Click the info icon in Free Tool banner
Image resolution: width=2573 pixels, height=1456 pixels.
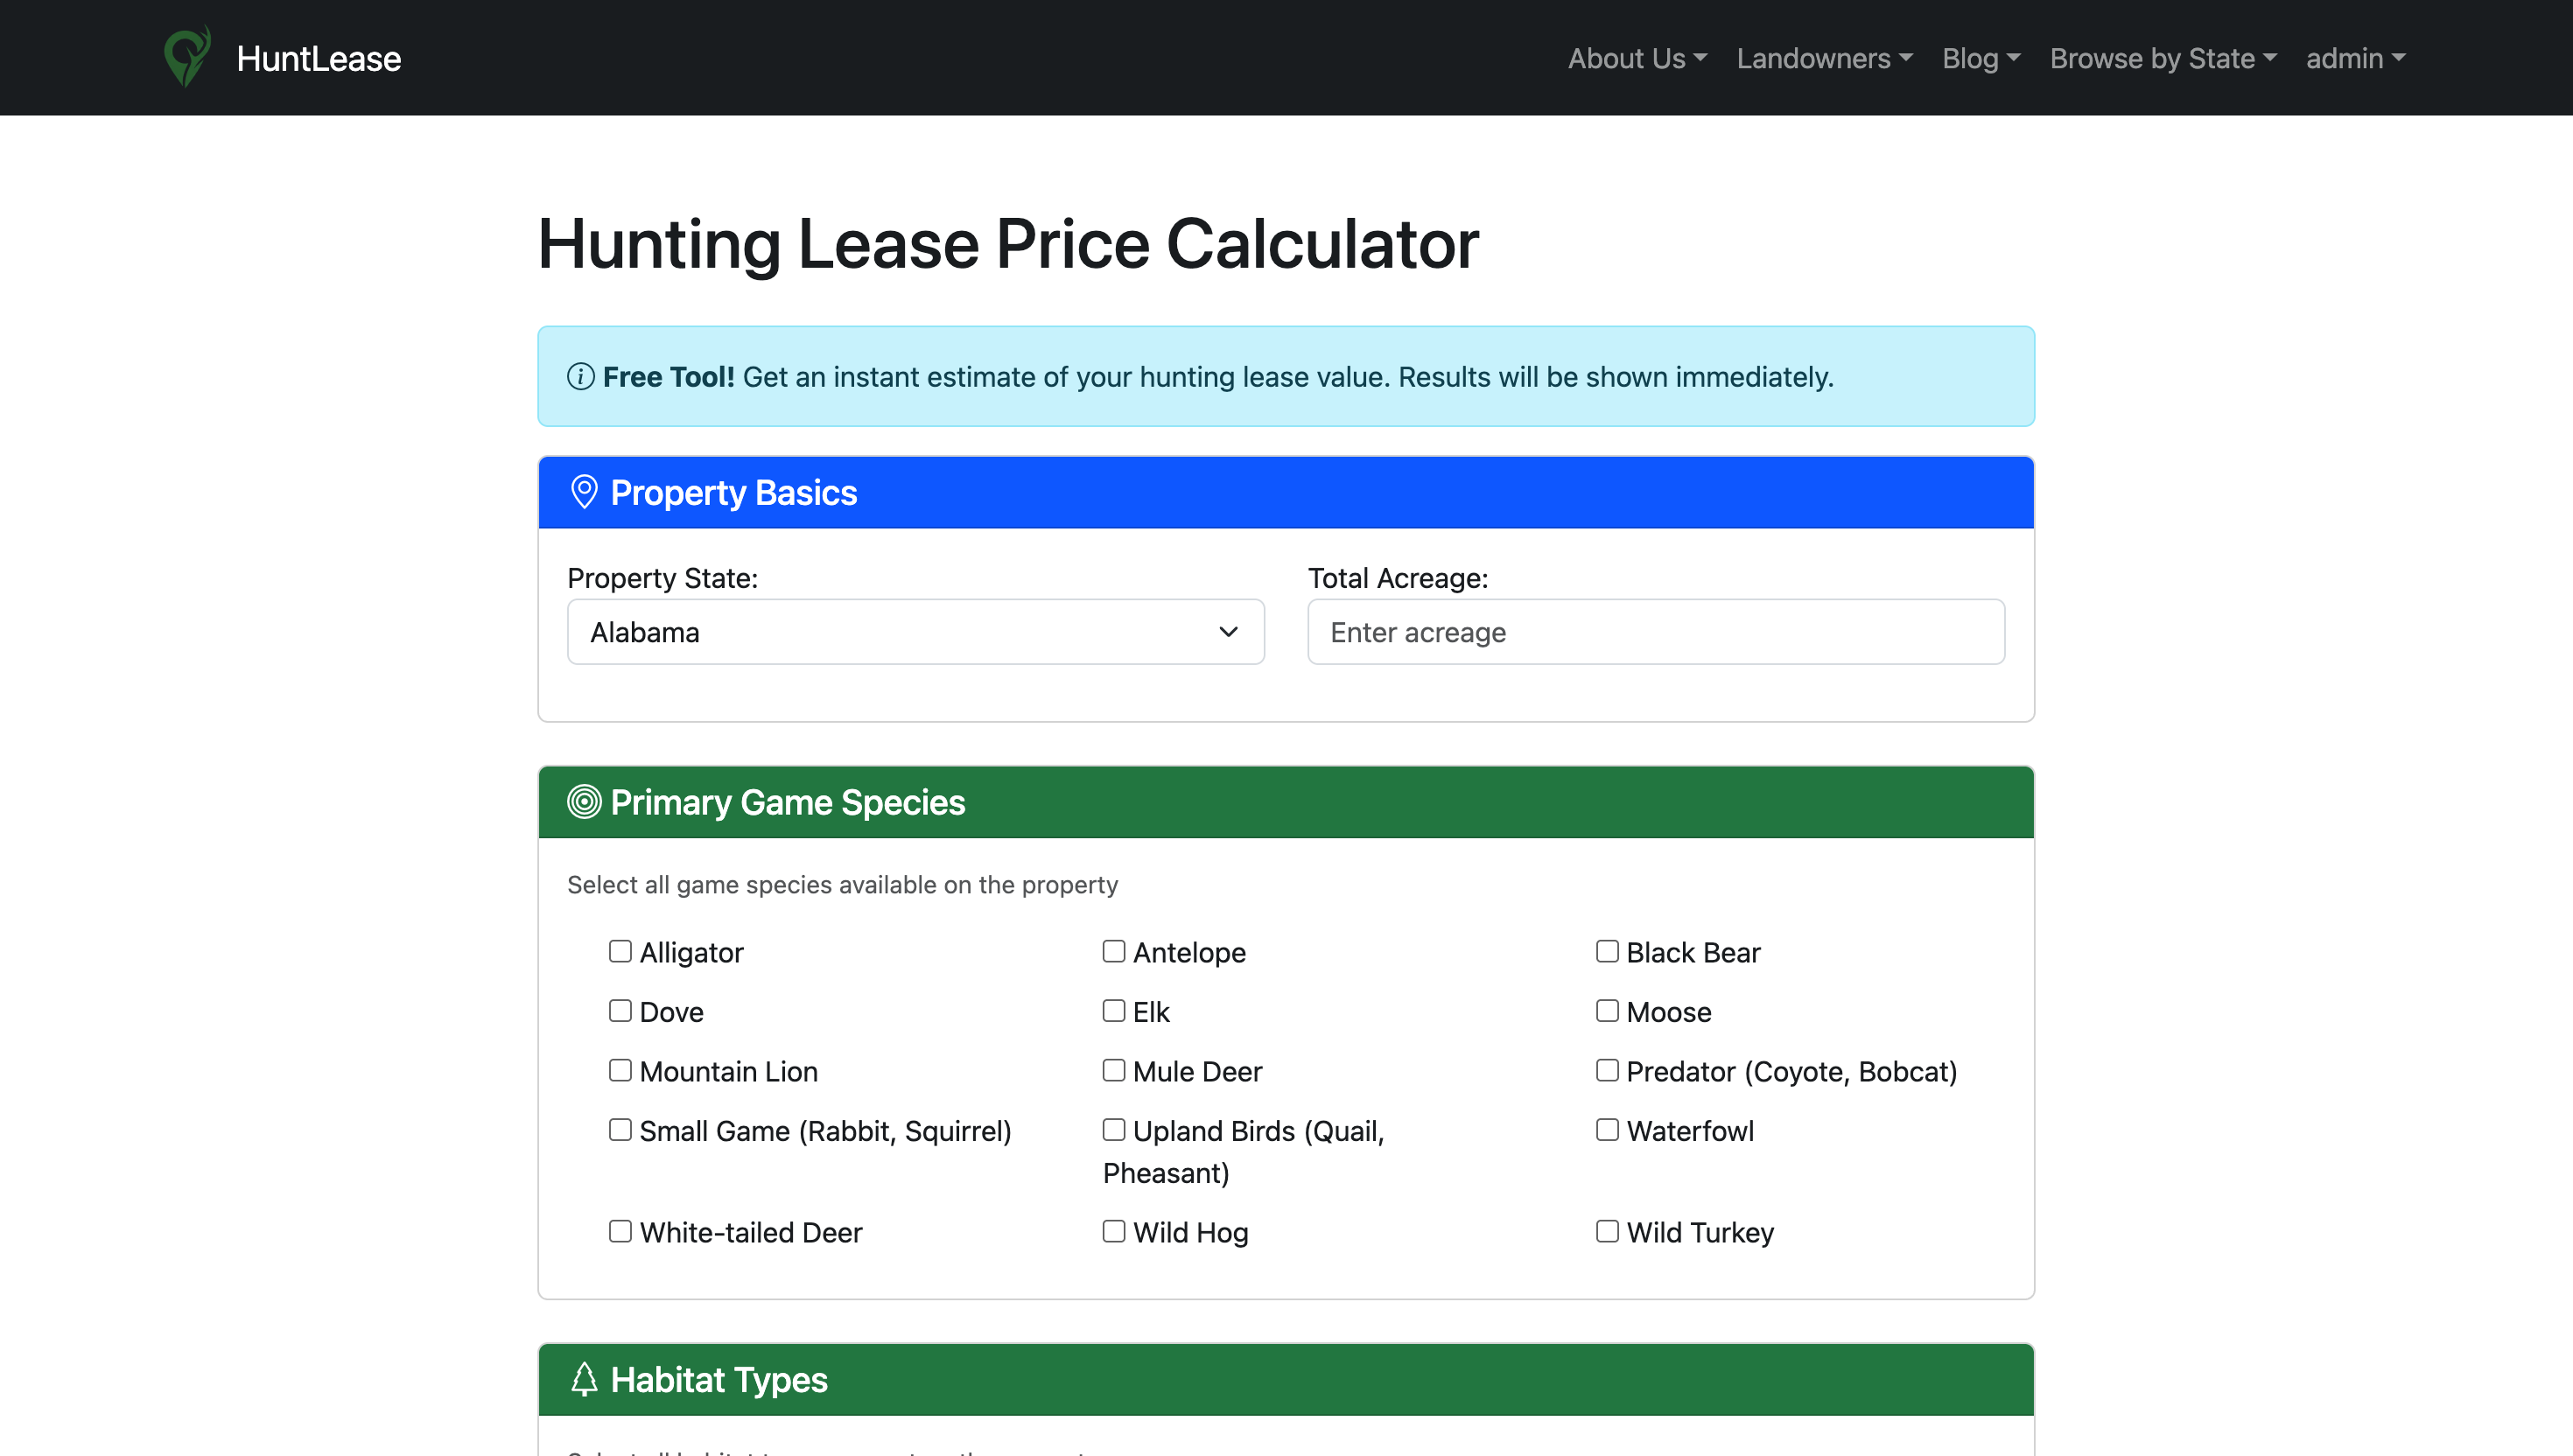click(x=580, y=377)
